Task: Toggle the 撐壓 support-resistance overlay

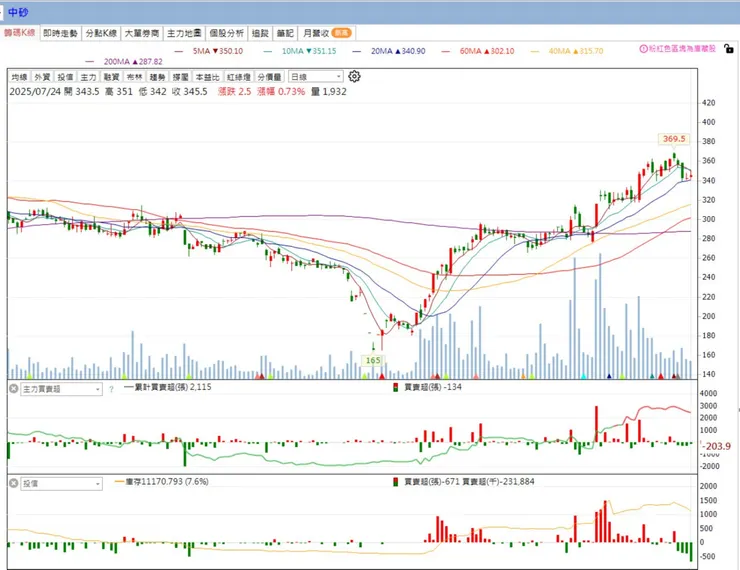Action: coord(180,77)
